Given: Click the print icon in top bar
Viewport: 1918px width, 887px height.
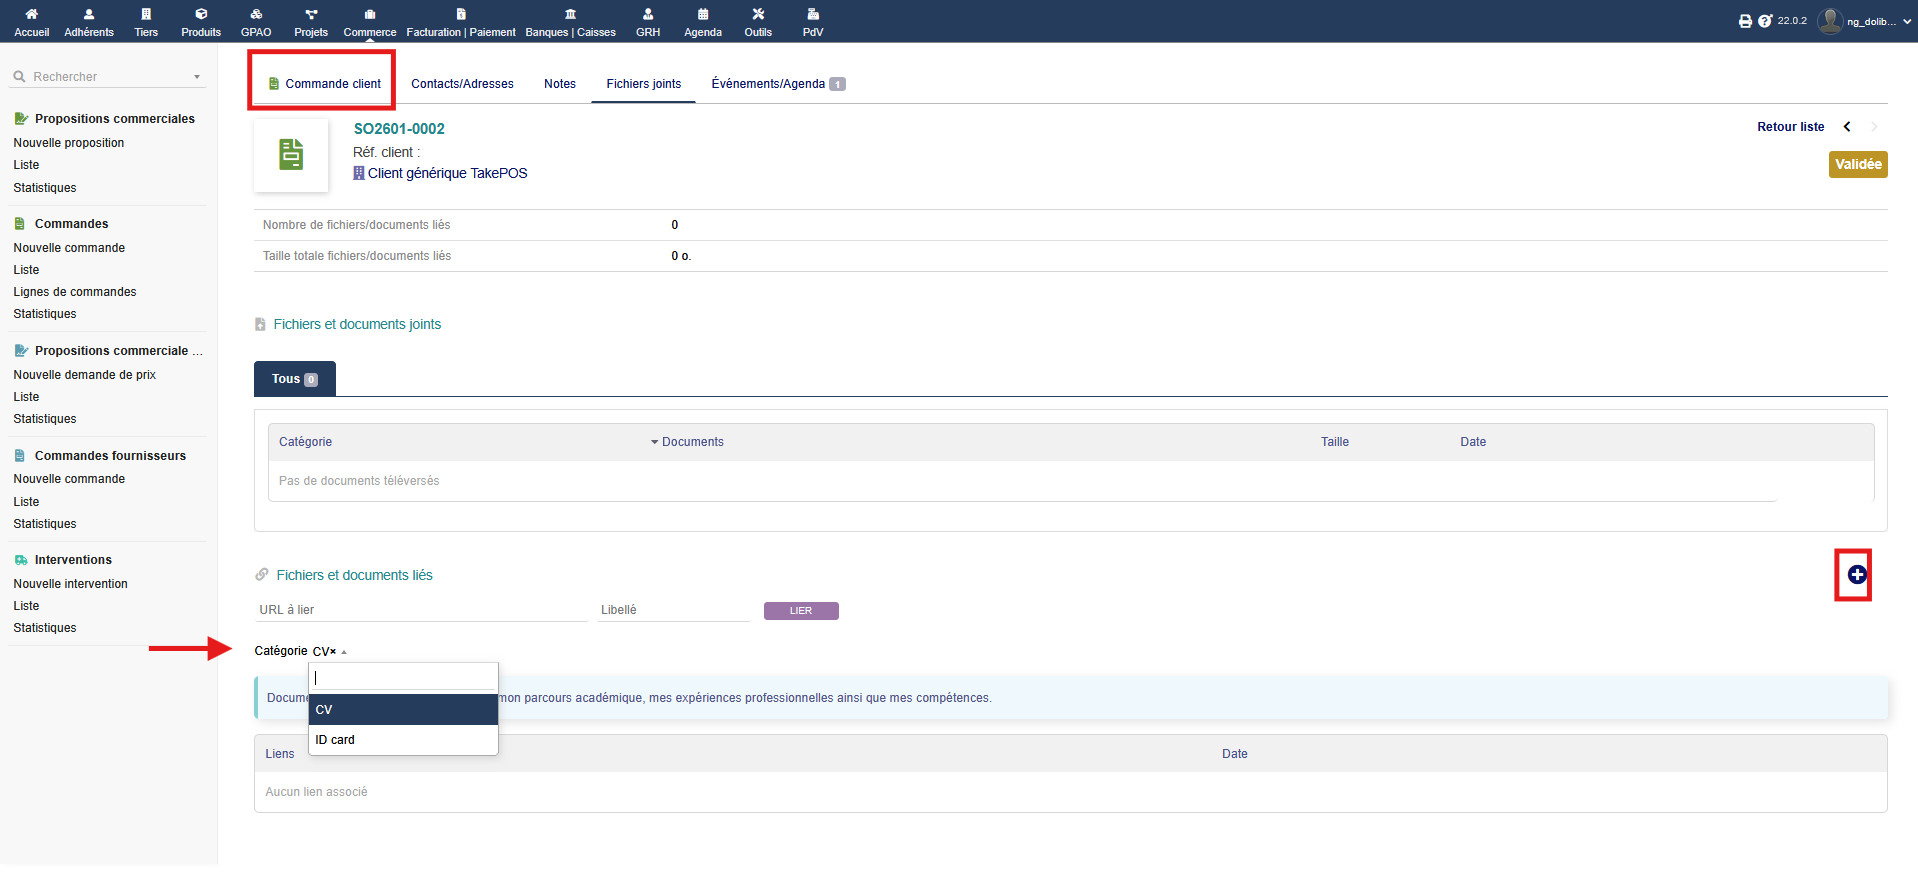Looking at the screenshot, I should tap(1745, 21).
